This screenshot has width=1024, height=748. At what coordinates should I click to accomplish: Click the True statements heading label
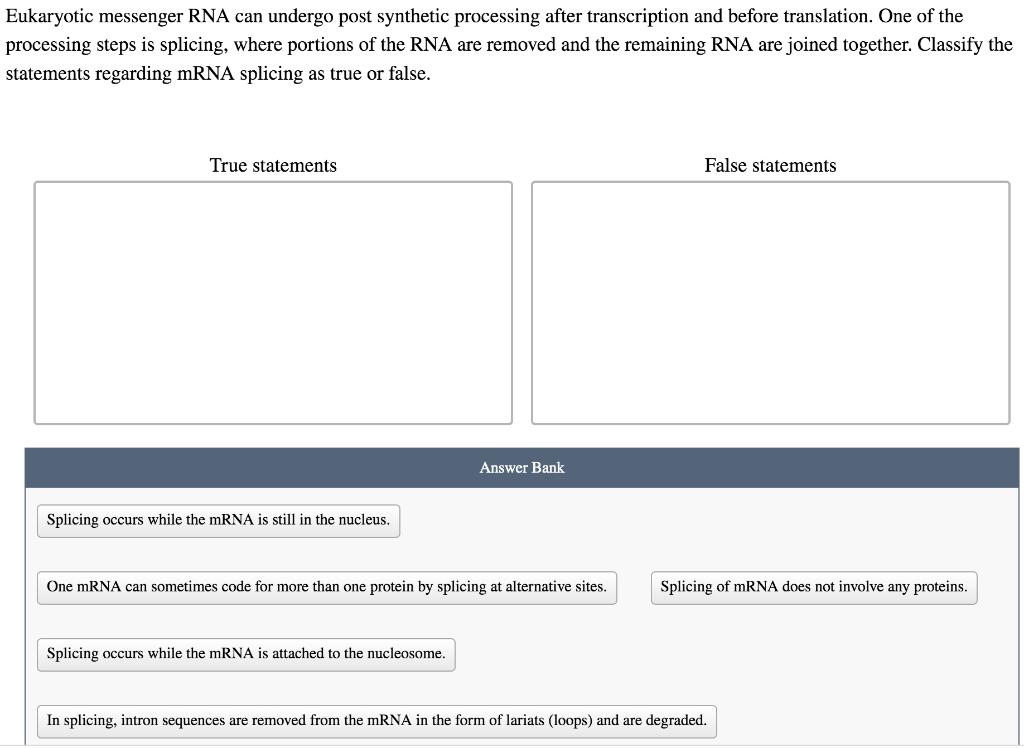pyautogui.click(x=273, y=165)
